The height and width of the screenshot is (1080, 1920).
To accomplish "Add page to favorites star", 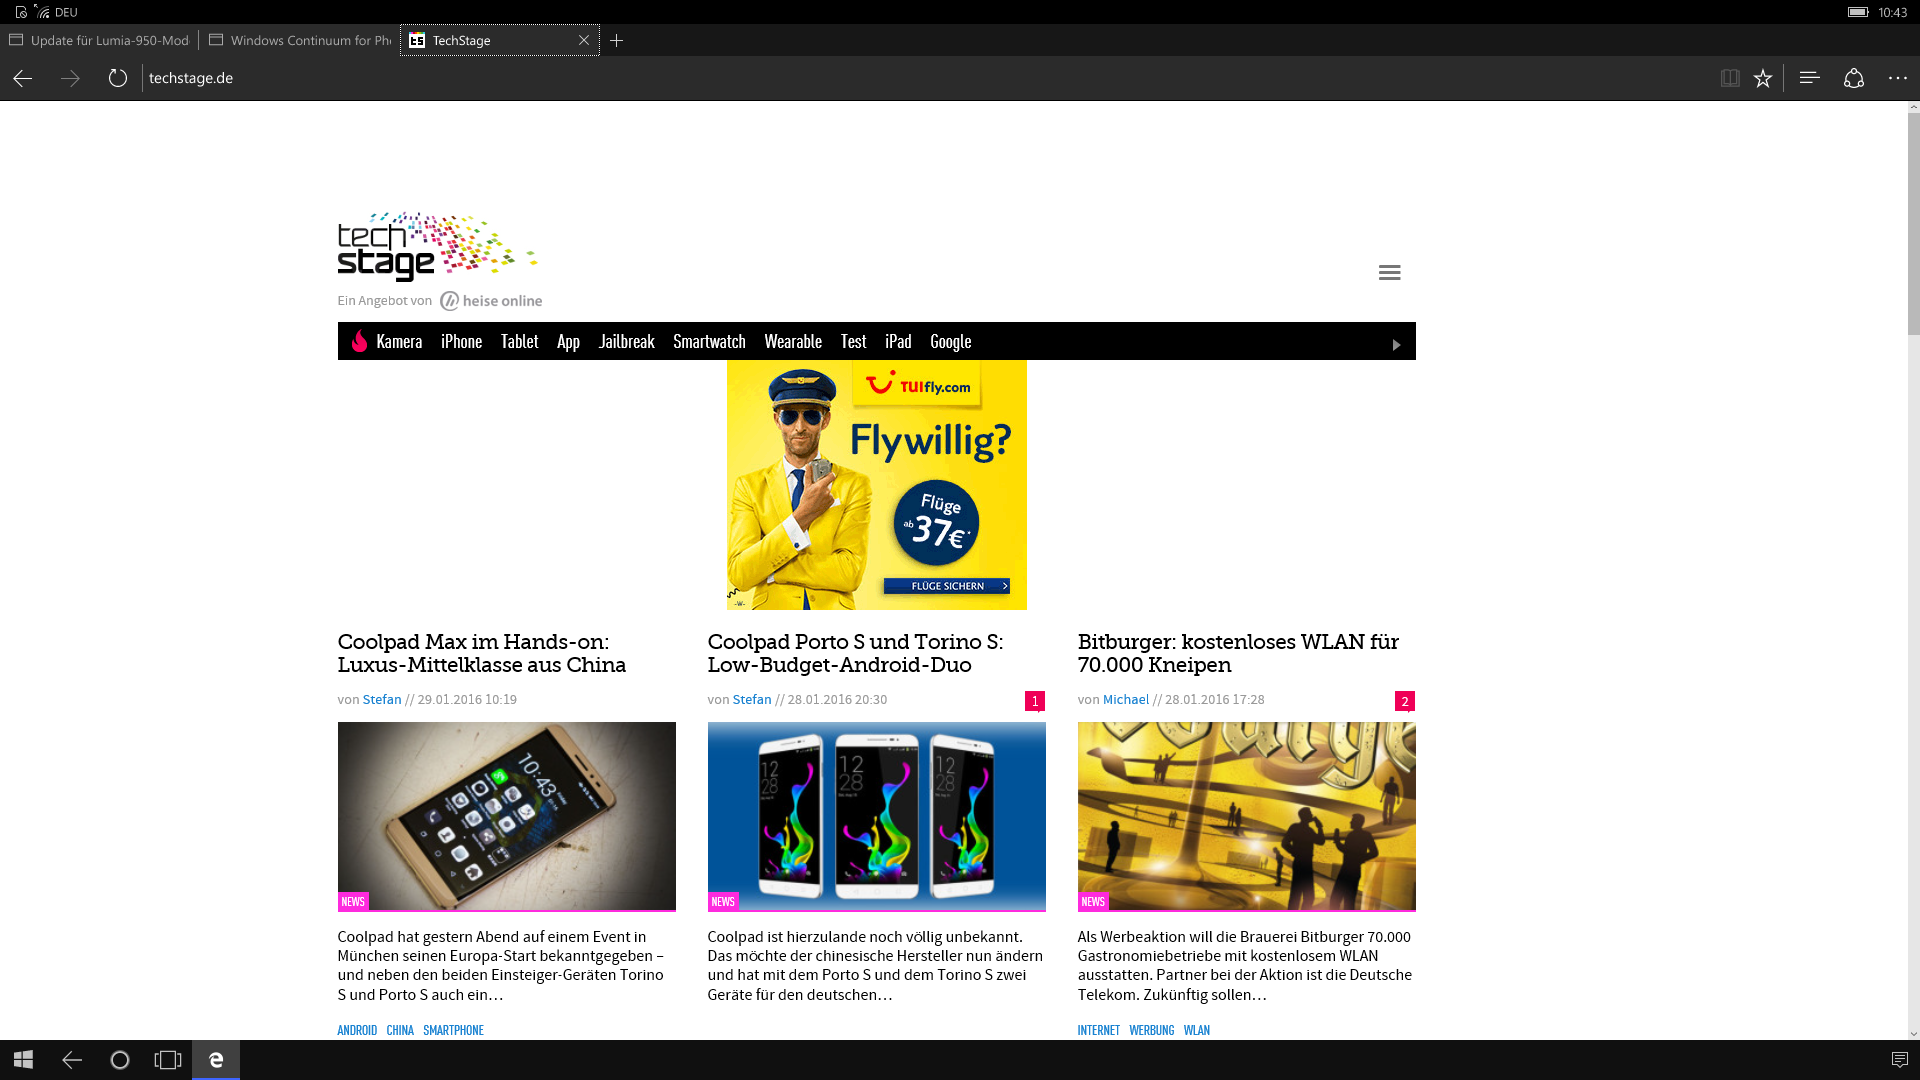I will (1762, 78).
